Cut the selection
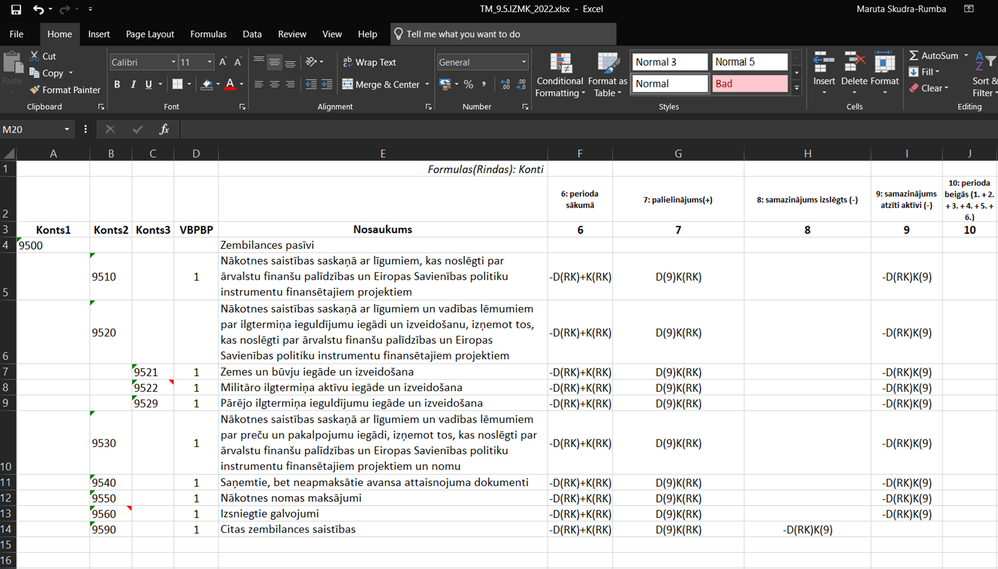Image resolution: width=998 pixels, height=569 pixels. tap(43, 56)
